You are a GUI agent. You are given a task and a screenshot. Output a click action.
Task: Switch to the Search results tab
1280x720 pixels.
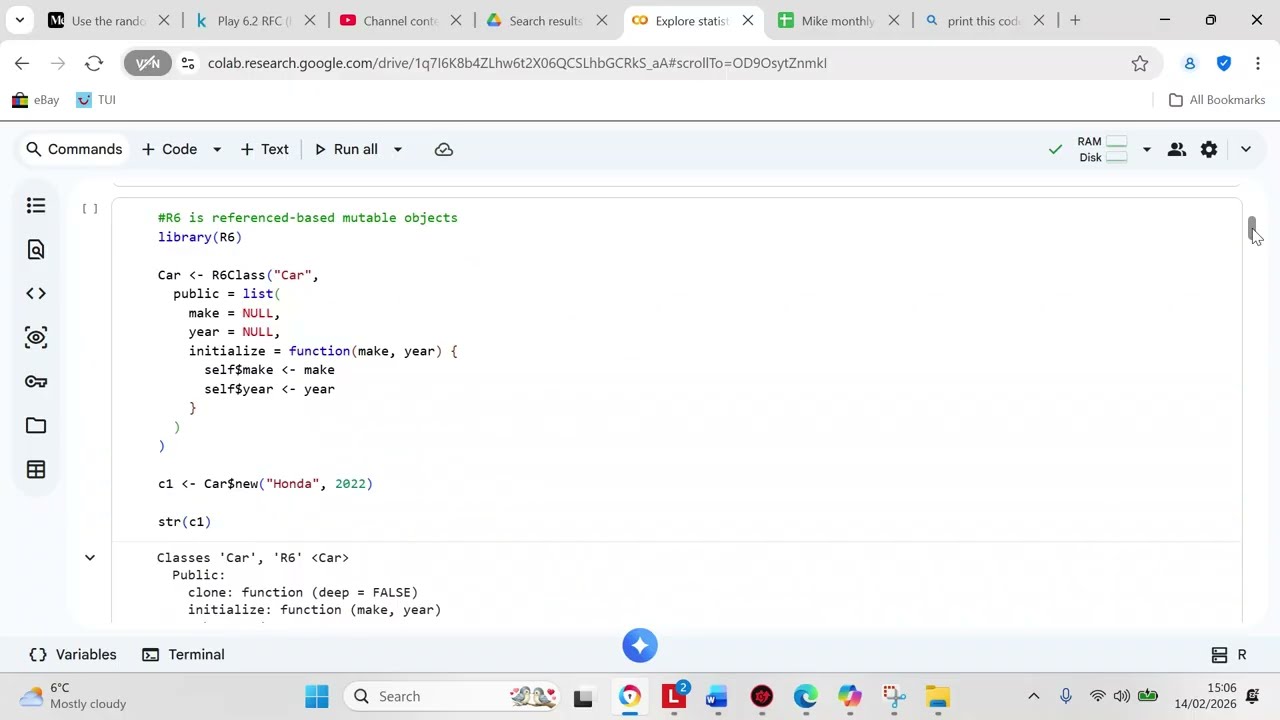click(x=546, y=20)
